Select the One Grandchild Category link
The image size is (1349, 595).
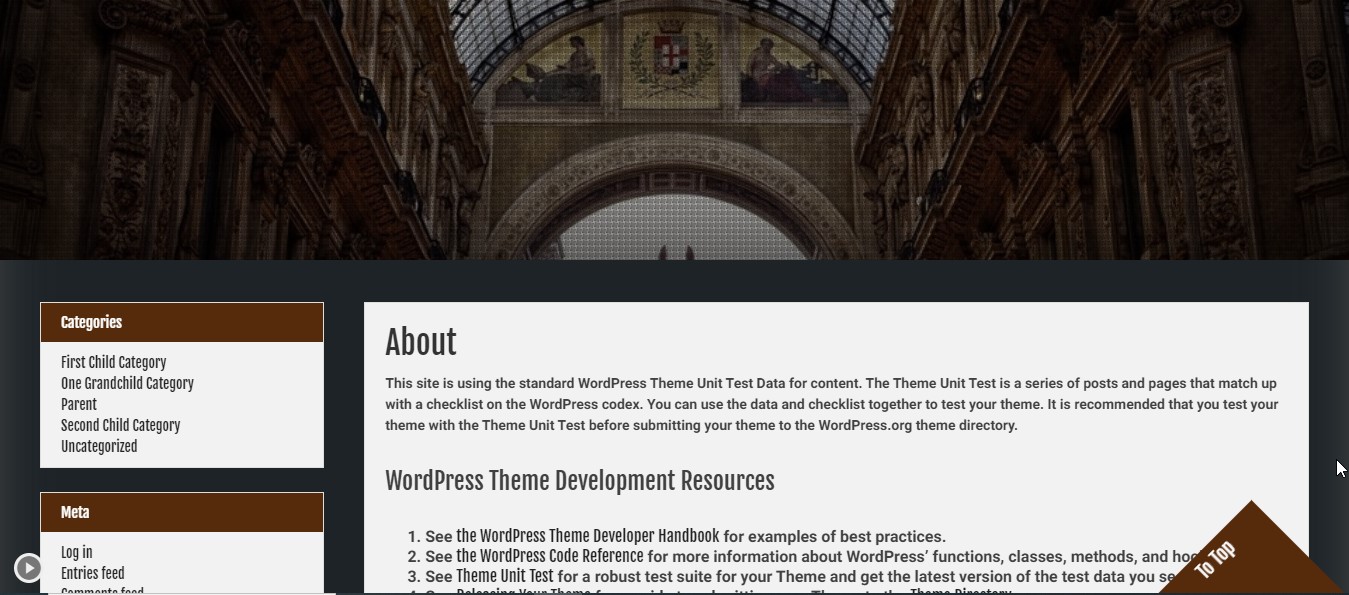[127, 383]
